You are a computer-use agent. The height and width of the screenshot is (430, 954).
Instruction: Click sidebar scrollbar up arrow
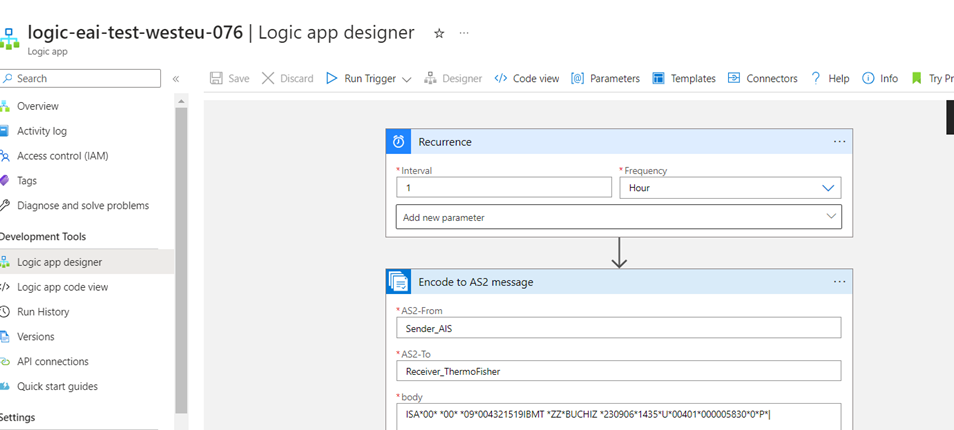181,100
